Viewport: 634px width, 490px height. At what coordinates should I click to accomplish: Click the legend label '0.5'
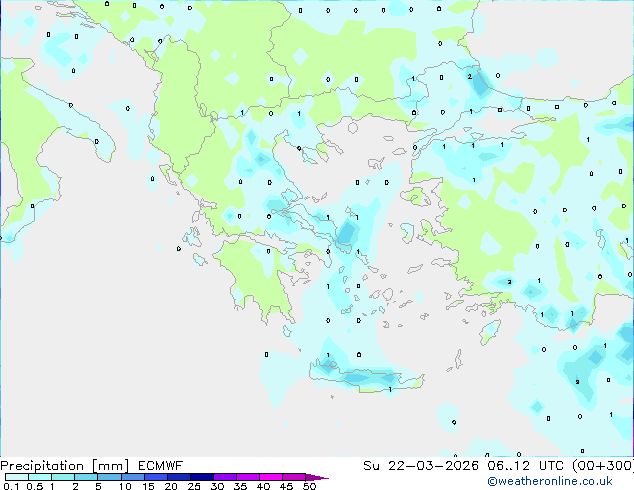[35, 486]
